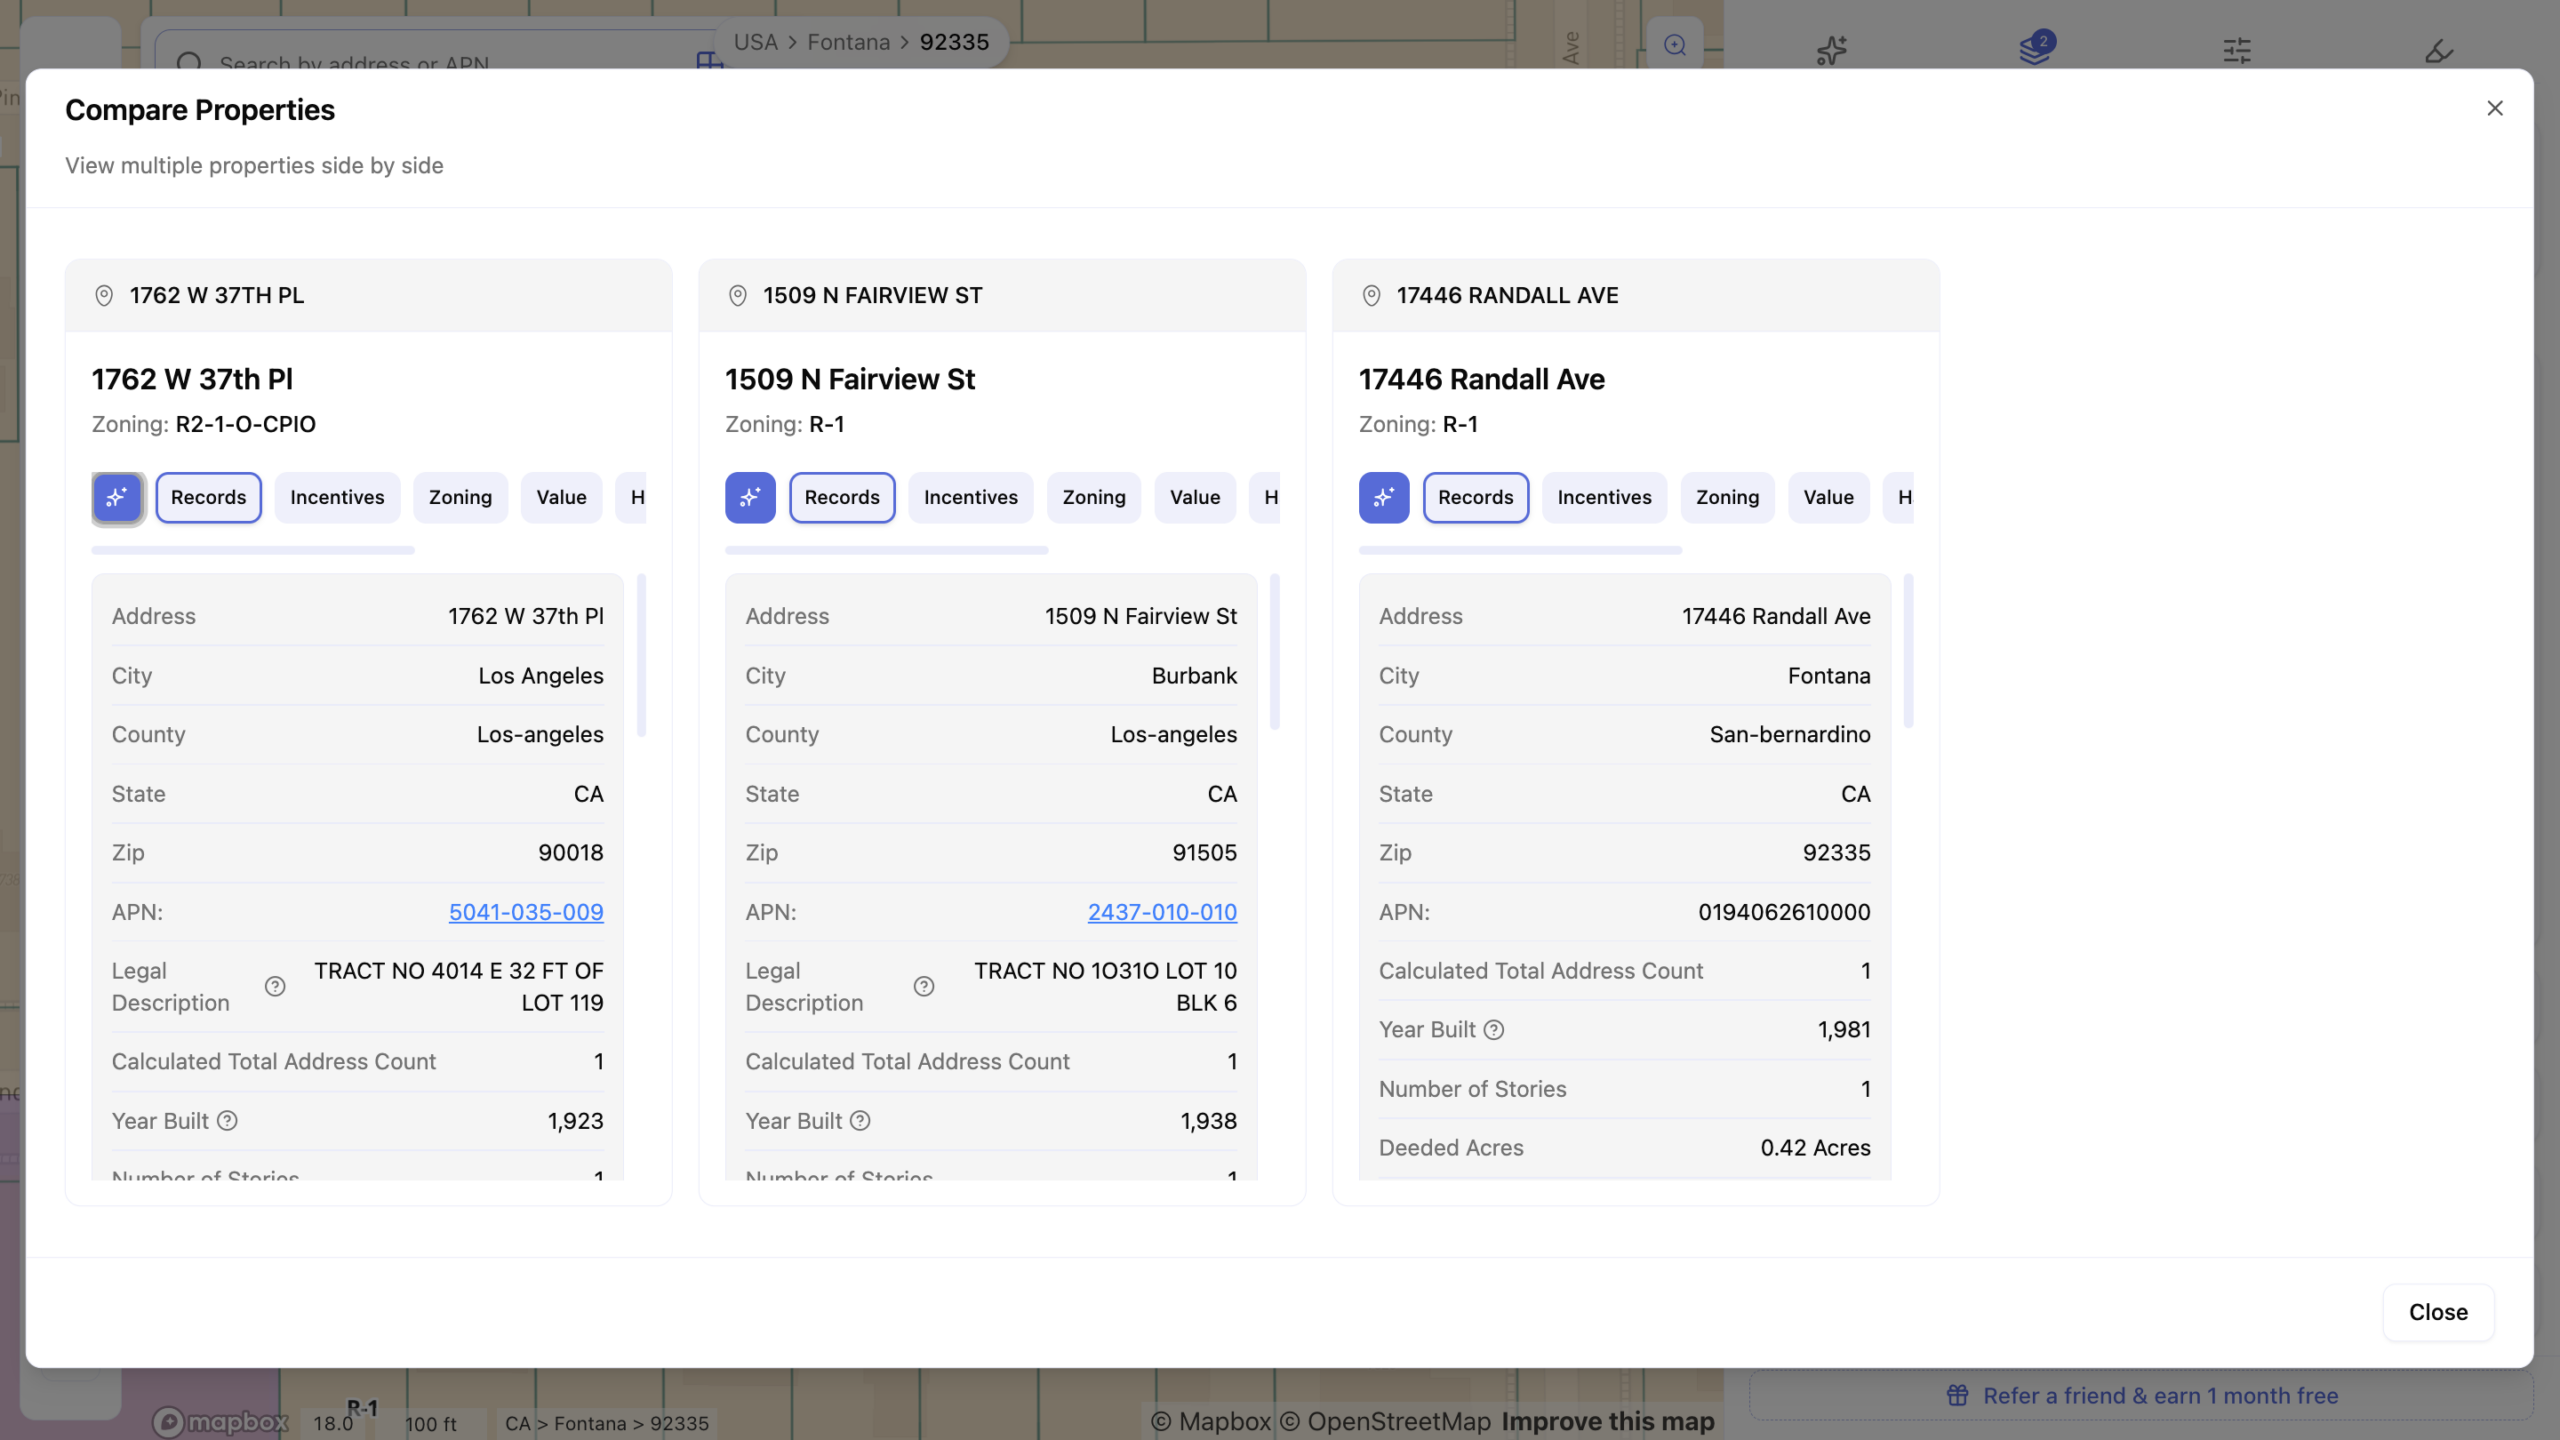Select Records tab for 17446 Randall Ave
2560x1440 pixels.
tap(1476, 497)
